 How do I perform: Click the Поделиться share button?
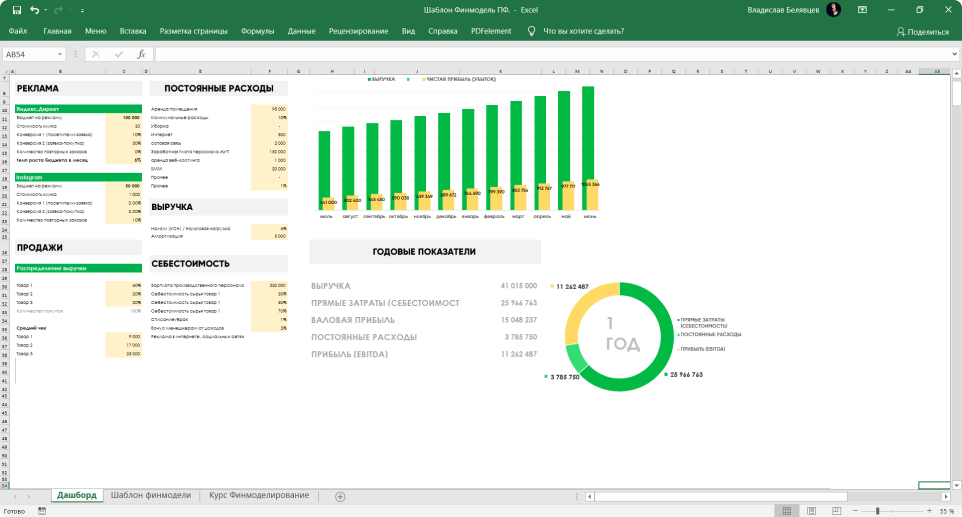pyautogui.click(x=922, y=31)
